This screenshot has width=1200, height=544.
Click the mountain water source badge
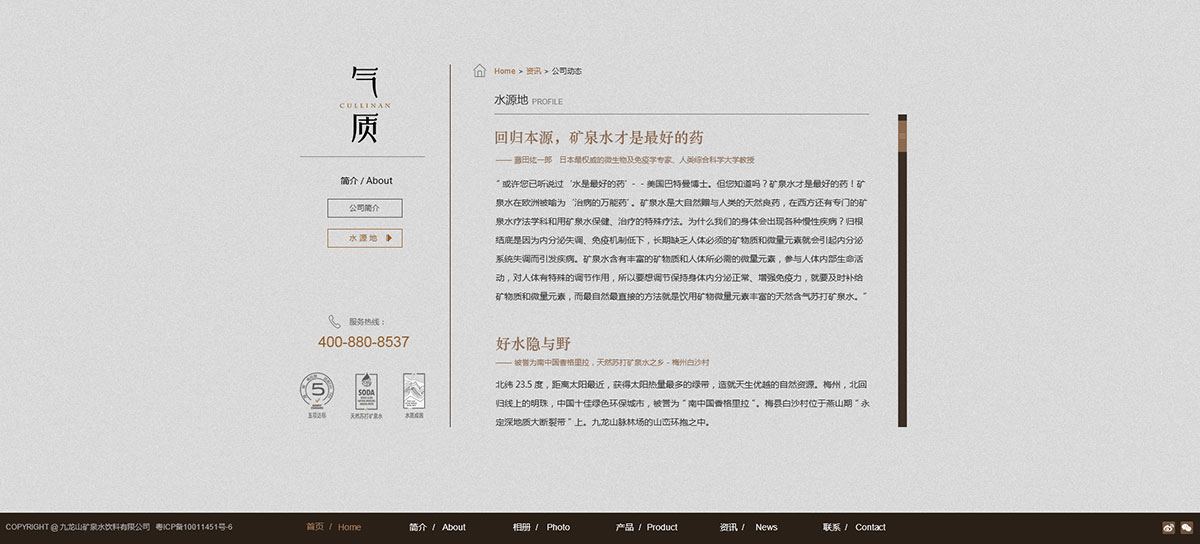[x=413, y=394]
